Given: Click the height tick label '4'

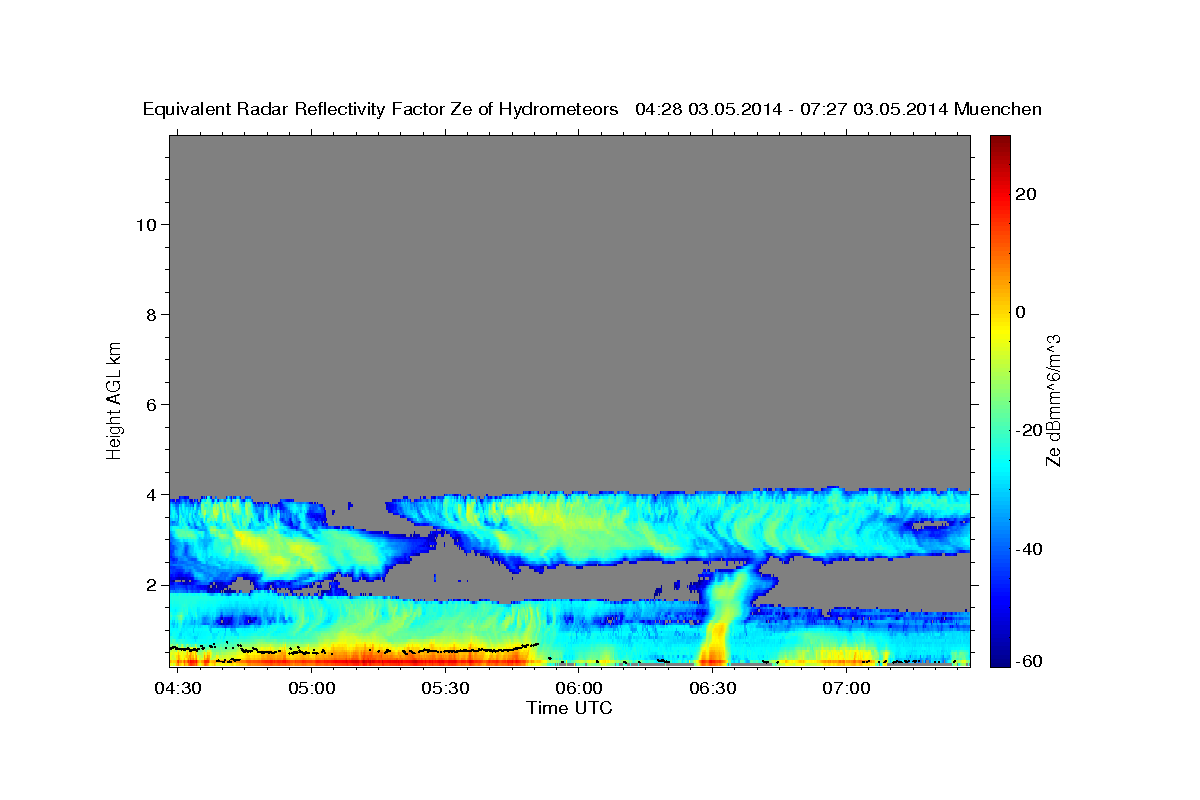Looking at the screenshot, I should tap(152, 494).
